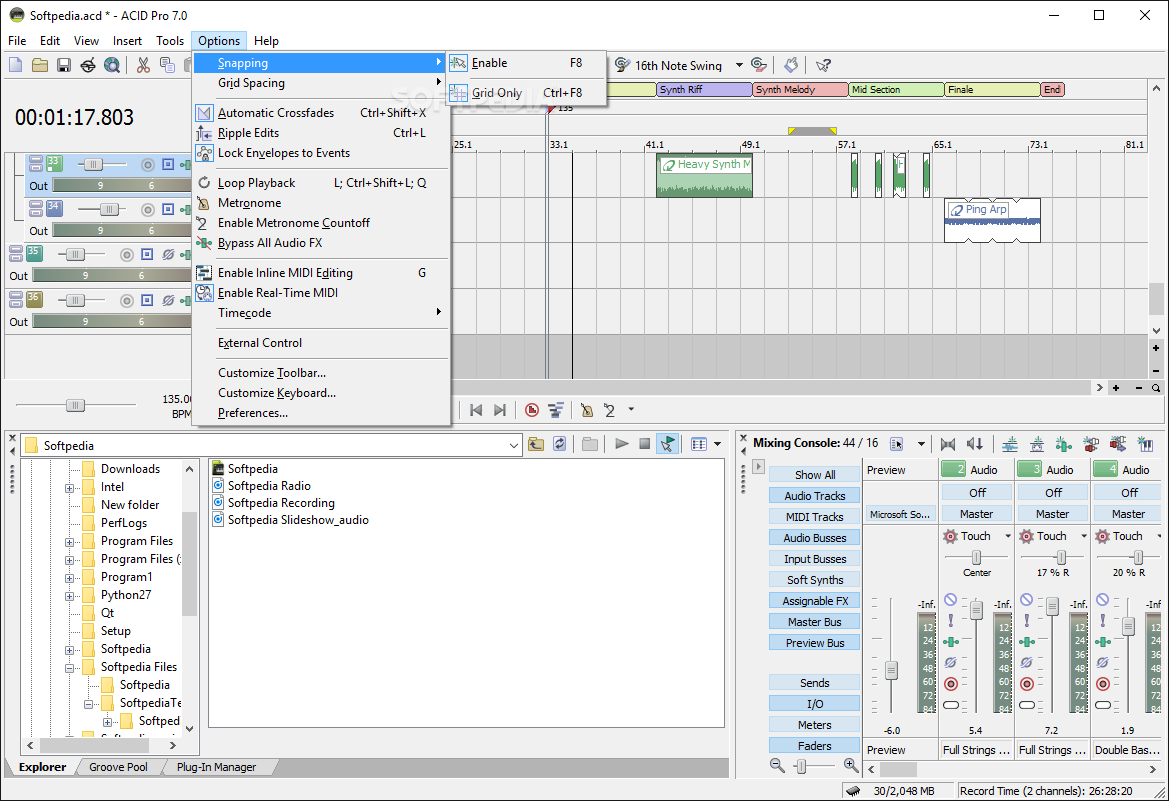Enable Metronome from Options menu
This screenshot has height=801, width=1169.
(321, 203)
